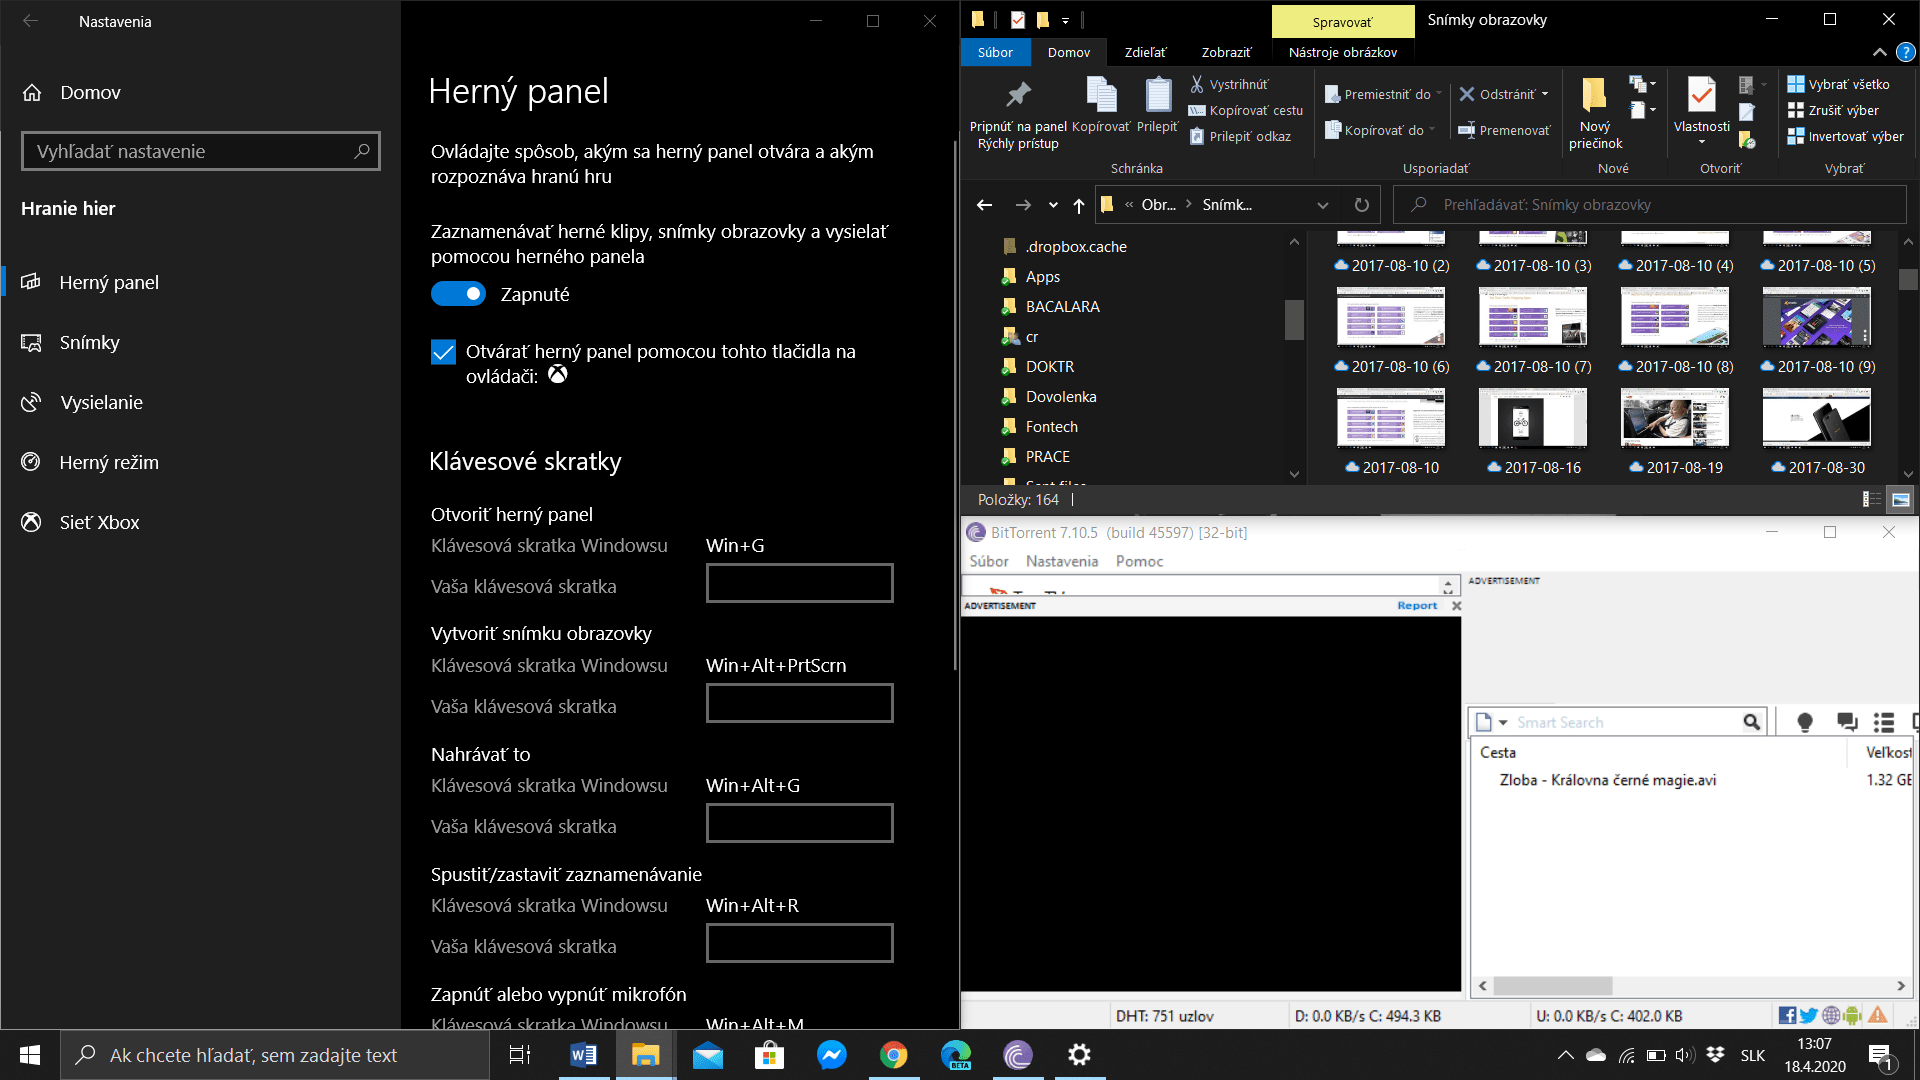1920x1080 pixels.
Task: Switch to the Zdieľať ribbon tab
Action: (1145, 52)
